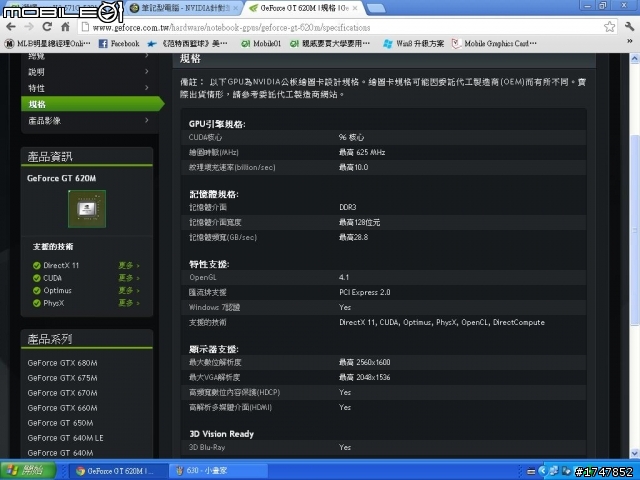640x480 pixels.
Task: Open GeForce GT 640M product link
Action: point(60,453)
